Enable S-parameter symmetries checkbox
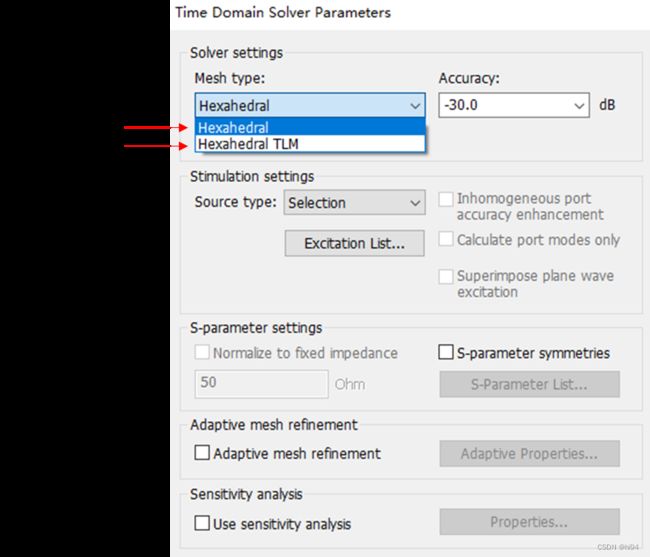The height and width of the screenshot is (557, 650). pos(446,352)
